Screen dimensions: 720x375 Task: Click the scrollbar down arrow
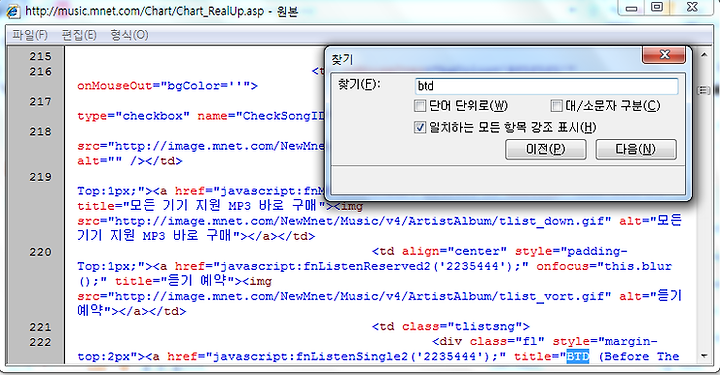pos(704,356)
